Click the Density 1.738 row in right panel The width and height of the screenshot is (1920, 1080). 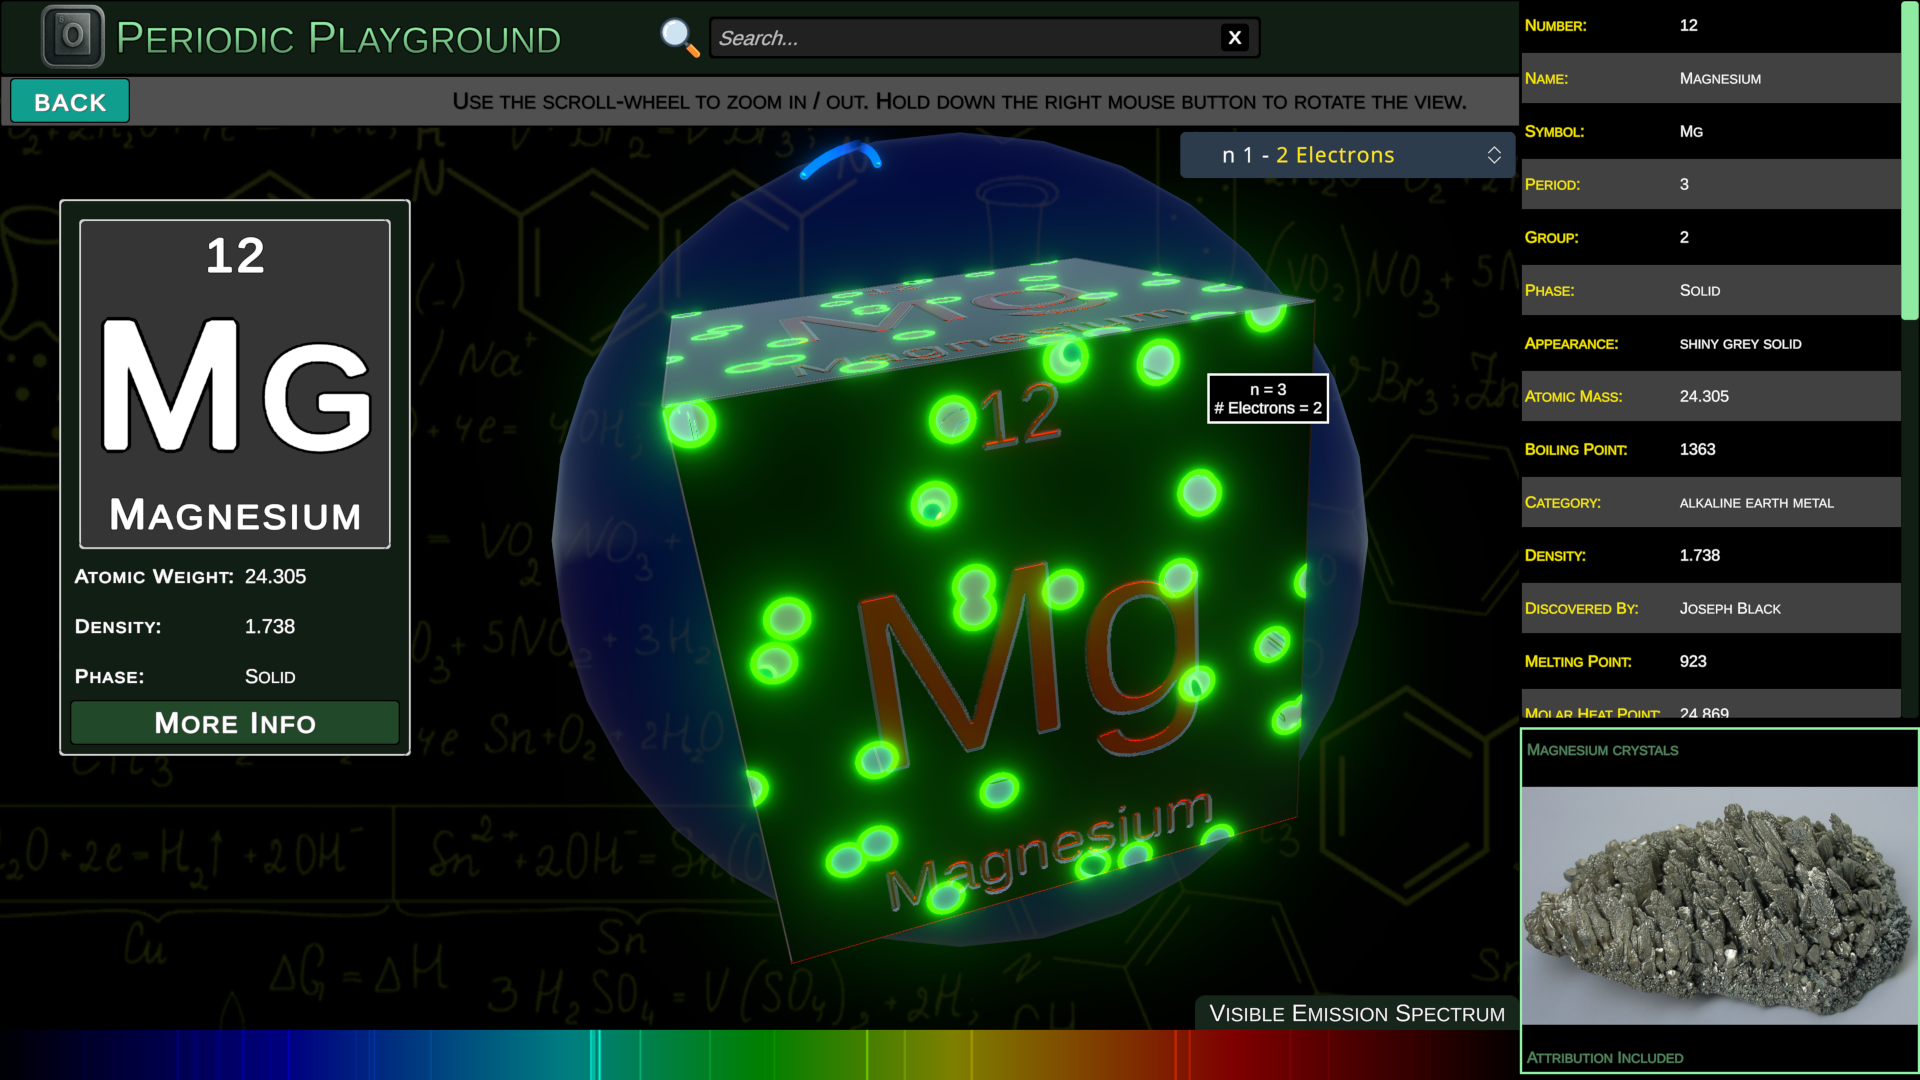1711,555
